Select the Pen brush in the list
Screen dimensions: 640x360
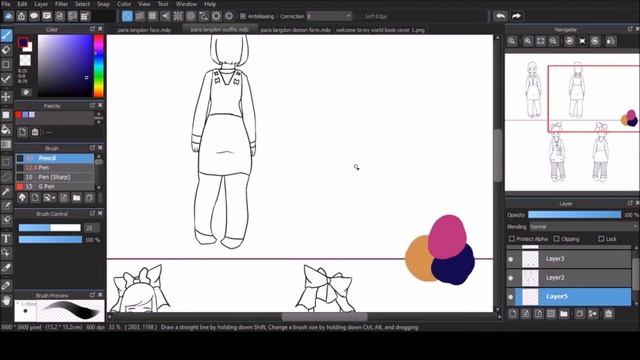click(55, 168)
